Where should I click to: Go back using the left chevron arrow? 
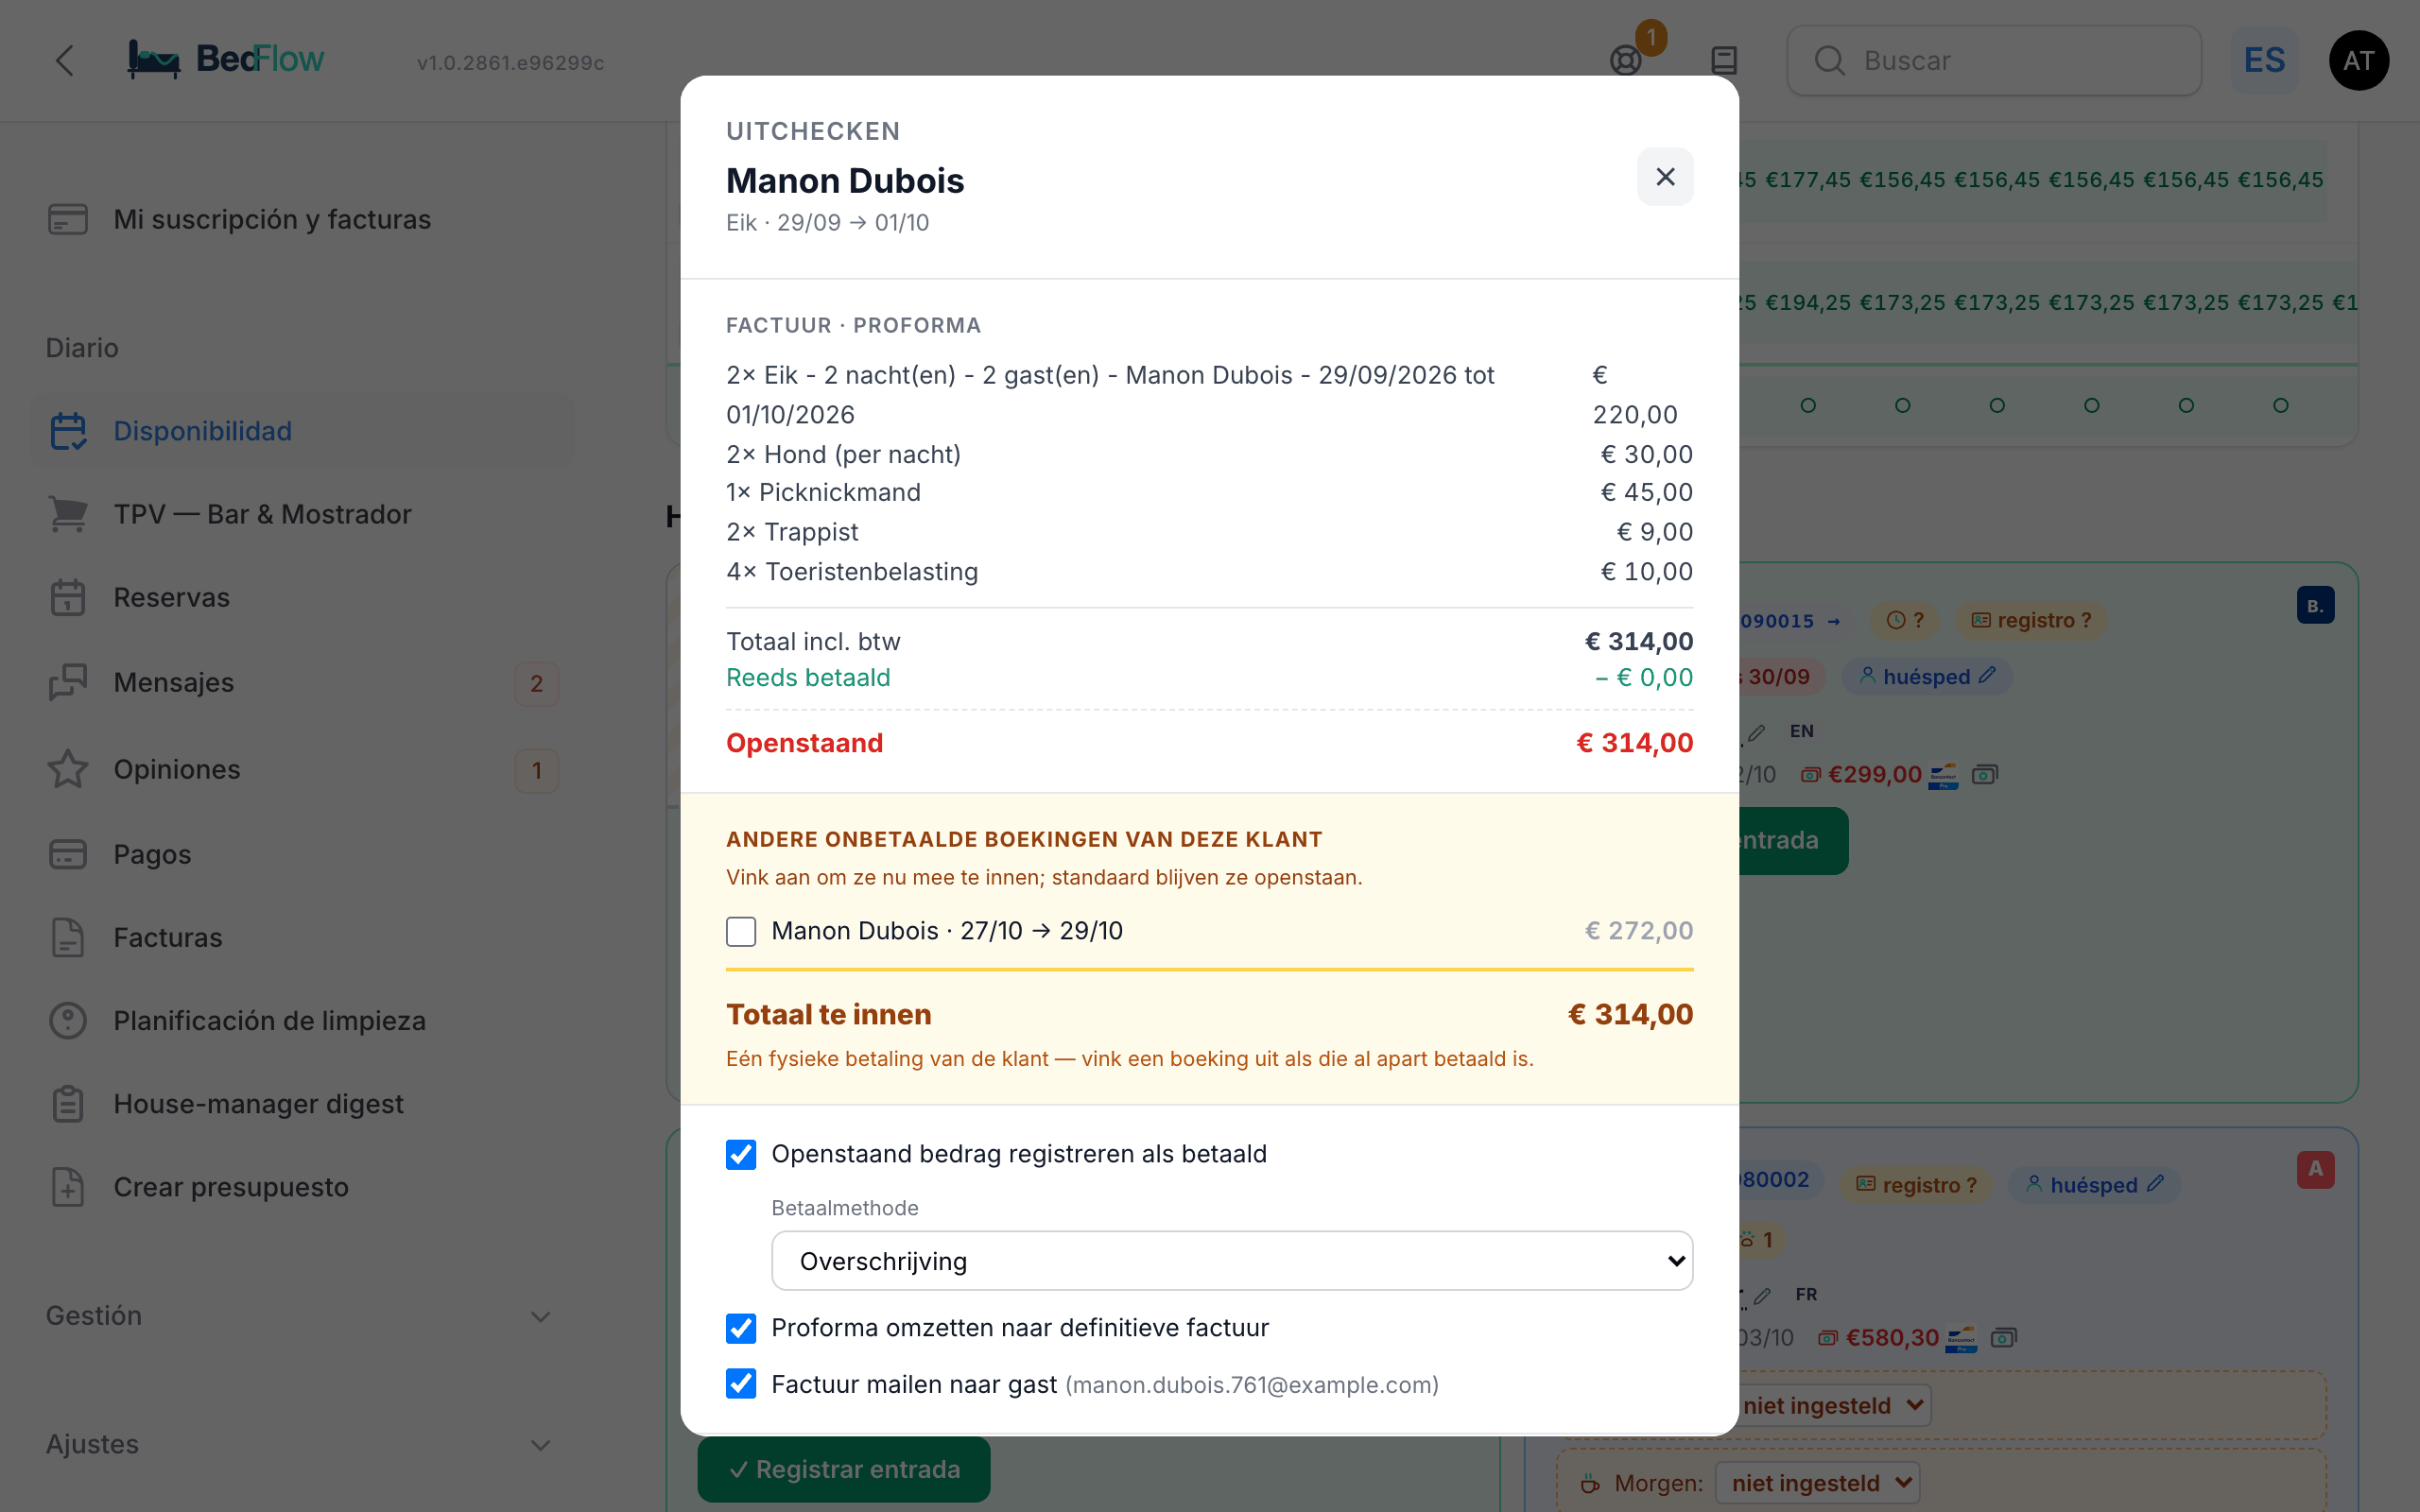coord(65,61)
